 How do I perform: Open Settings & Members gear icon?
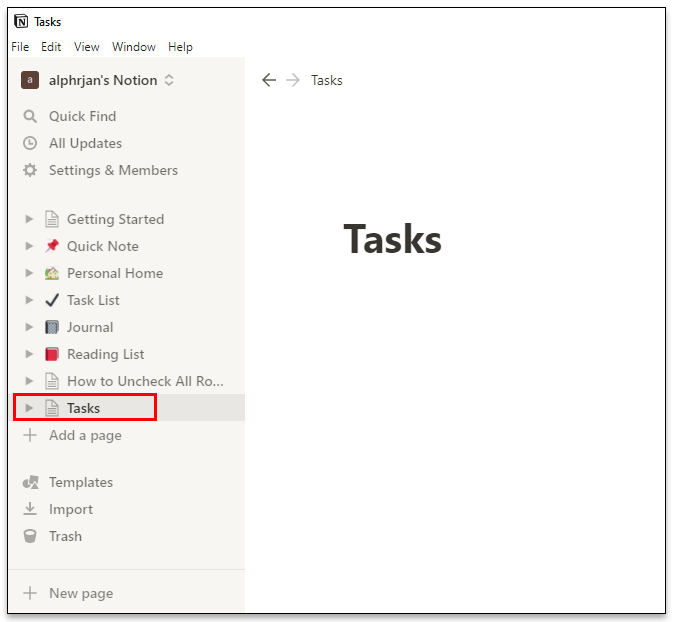click(30, 170)
